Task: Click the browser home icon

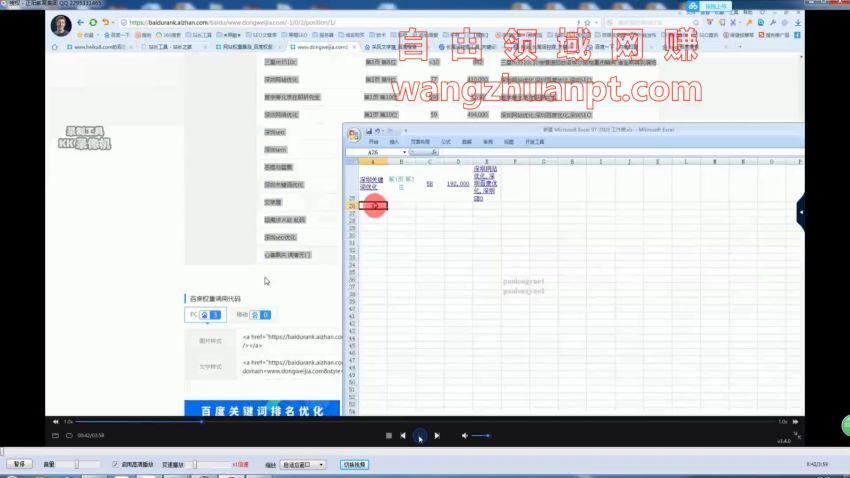Action: click(54, 47)
